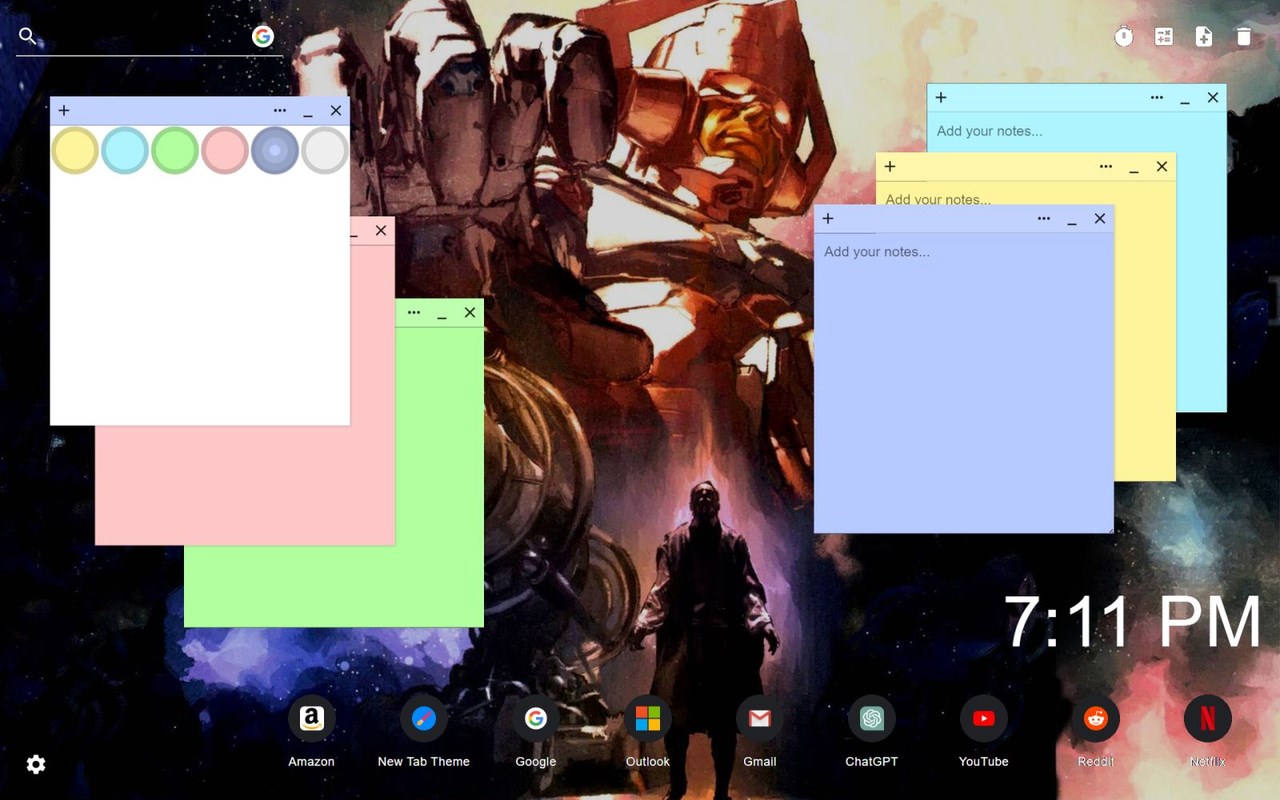This screenshot has width=1280, height=800.
Task: Launch the Gmail shortcut
Action: click(x=760, y=732)
